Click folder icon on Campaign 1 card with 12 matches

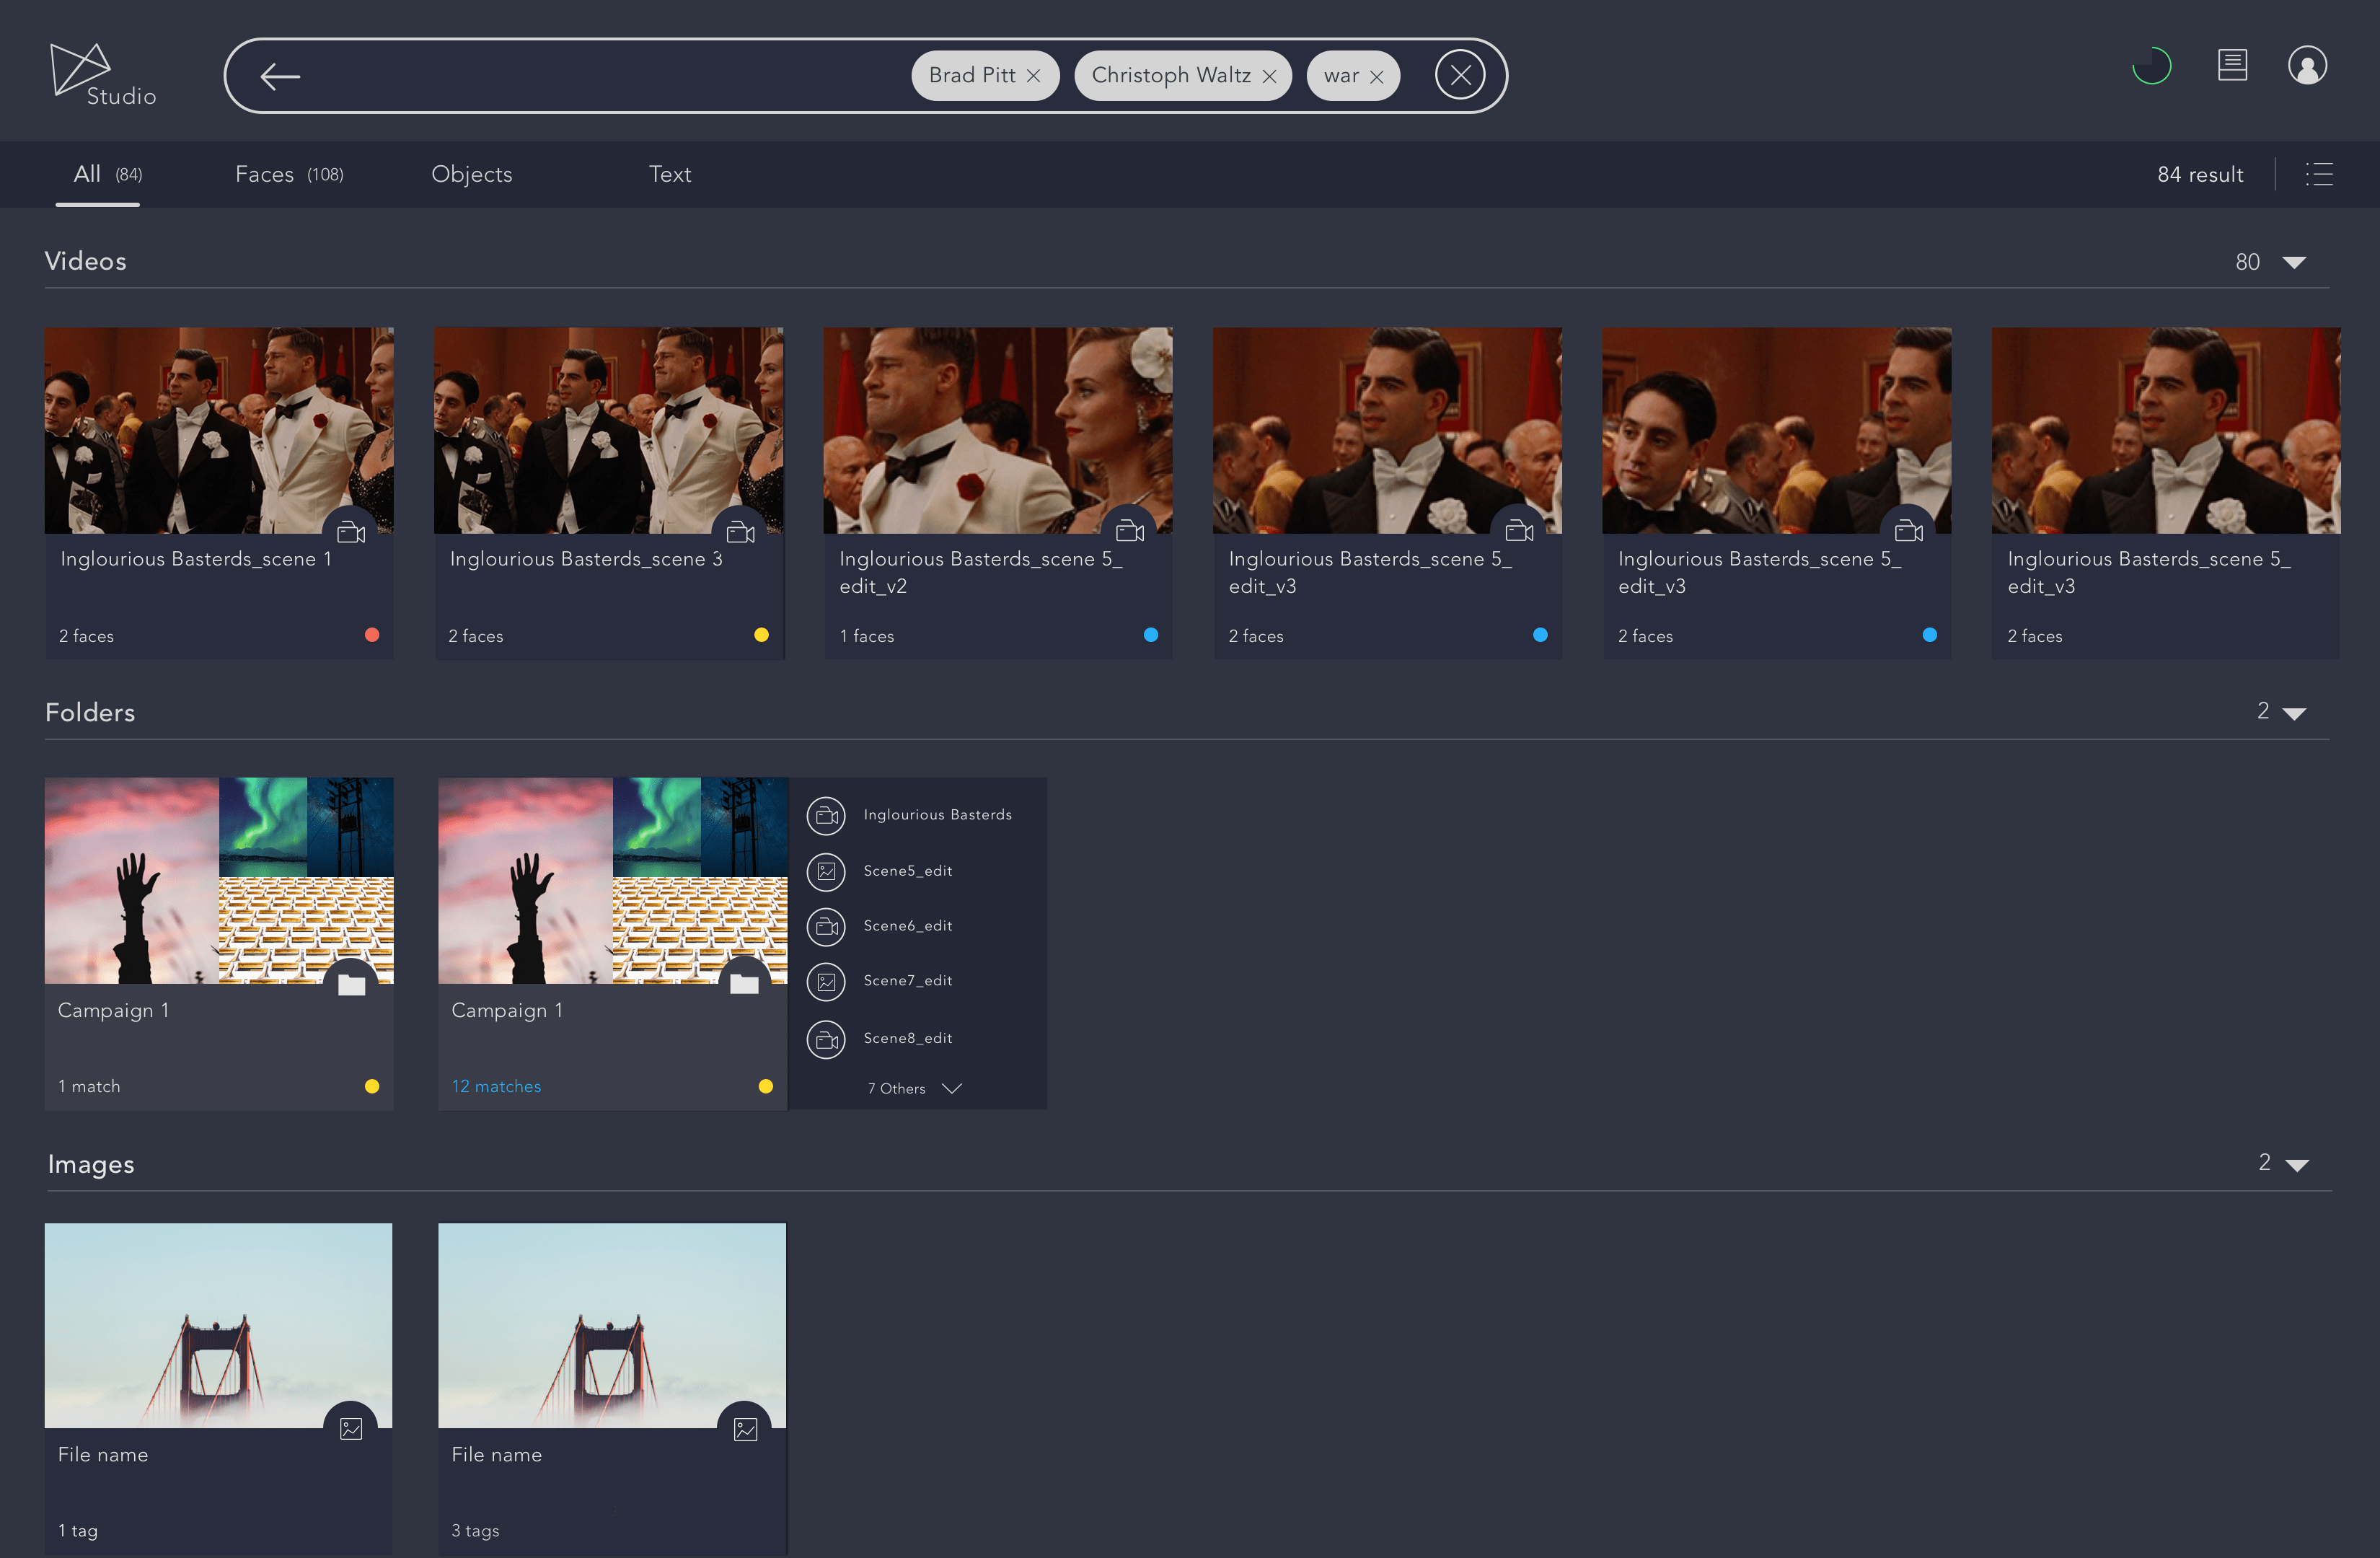744,985
